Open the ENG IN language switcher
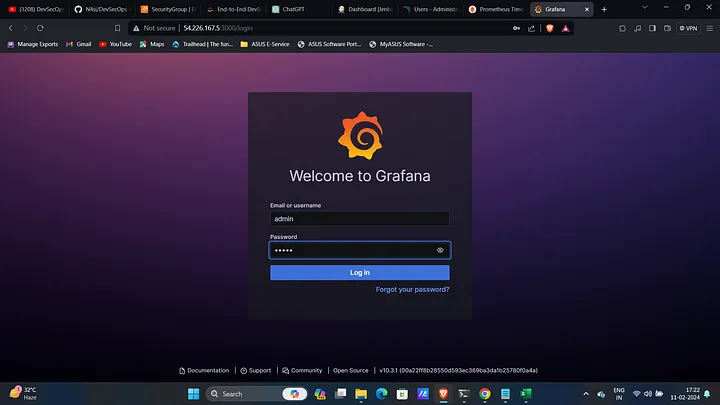This screenshot has height=405, width=720. pyautogui.click(x=619, y=394)
